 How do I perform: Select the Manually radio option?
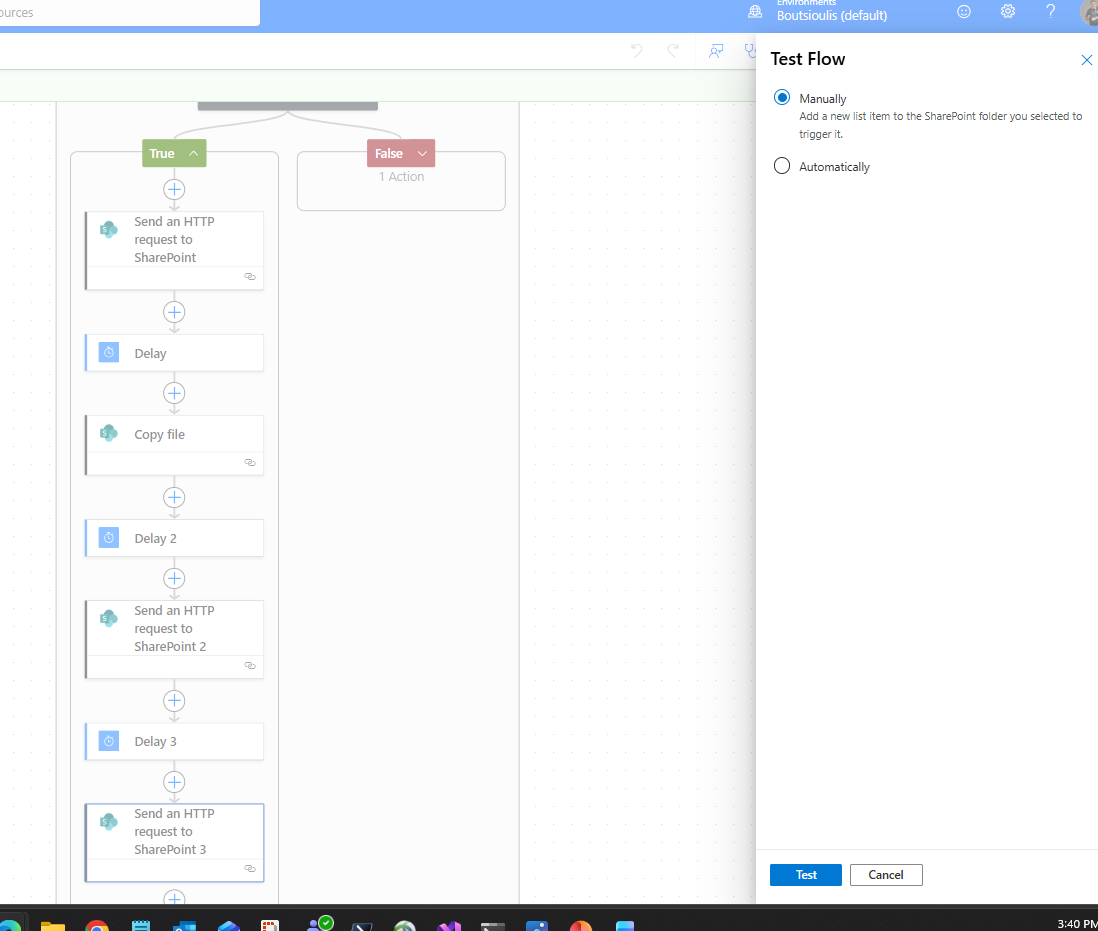click(x=782, y=98)
